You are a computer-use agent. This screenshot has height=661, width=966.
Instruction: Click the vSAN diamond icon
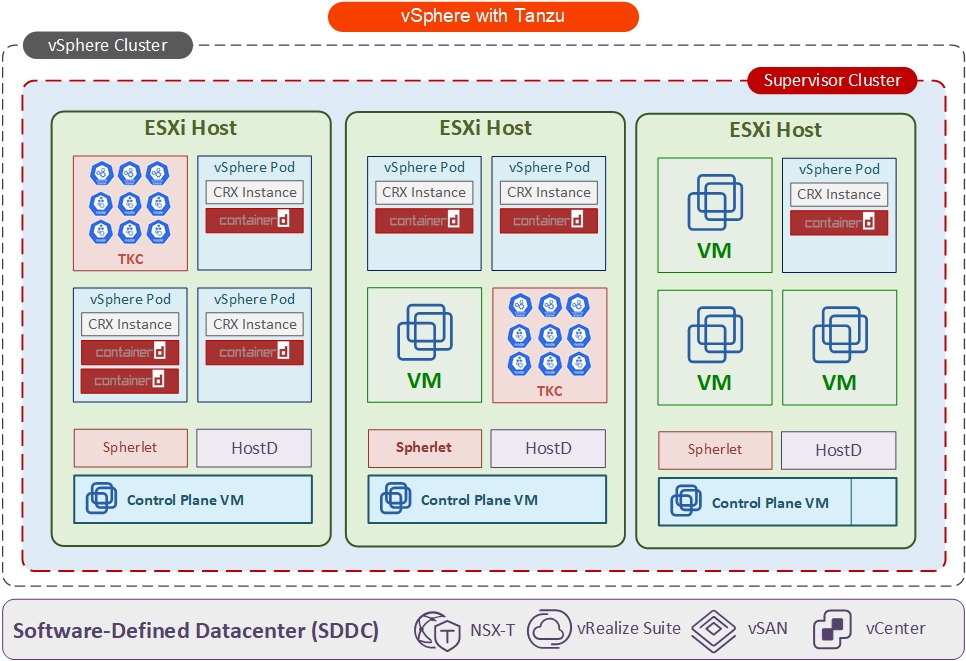[714, 629]
